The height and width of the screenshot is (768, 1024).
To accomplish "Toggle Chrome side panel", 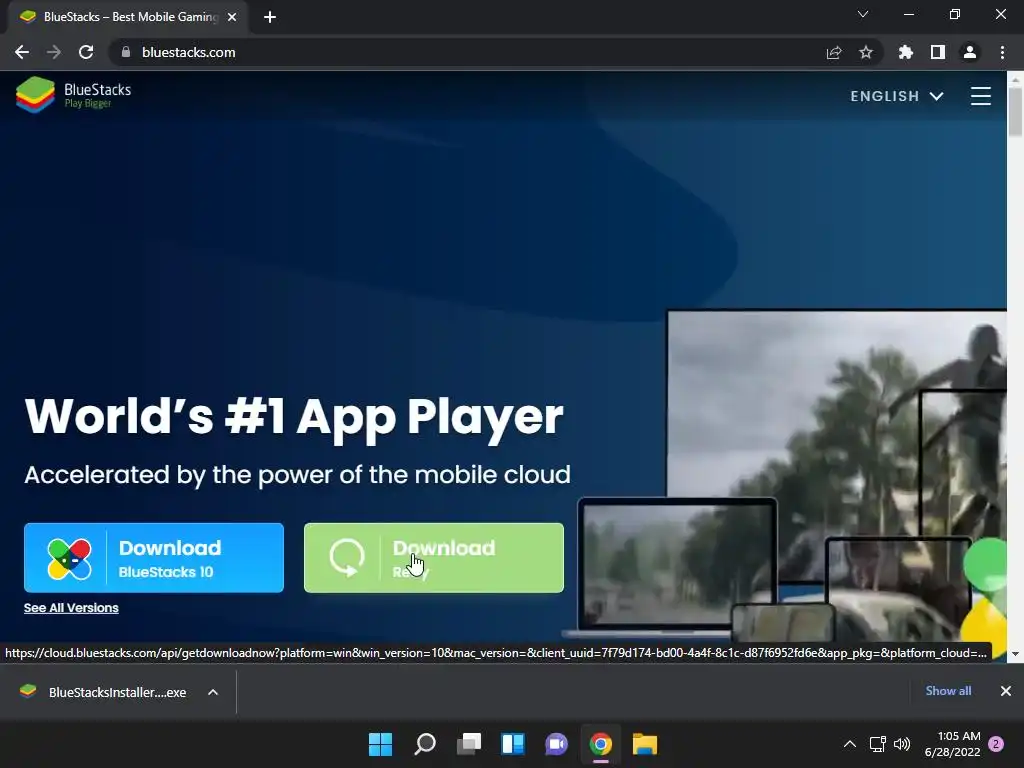I will click(938, 52).
